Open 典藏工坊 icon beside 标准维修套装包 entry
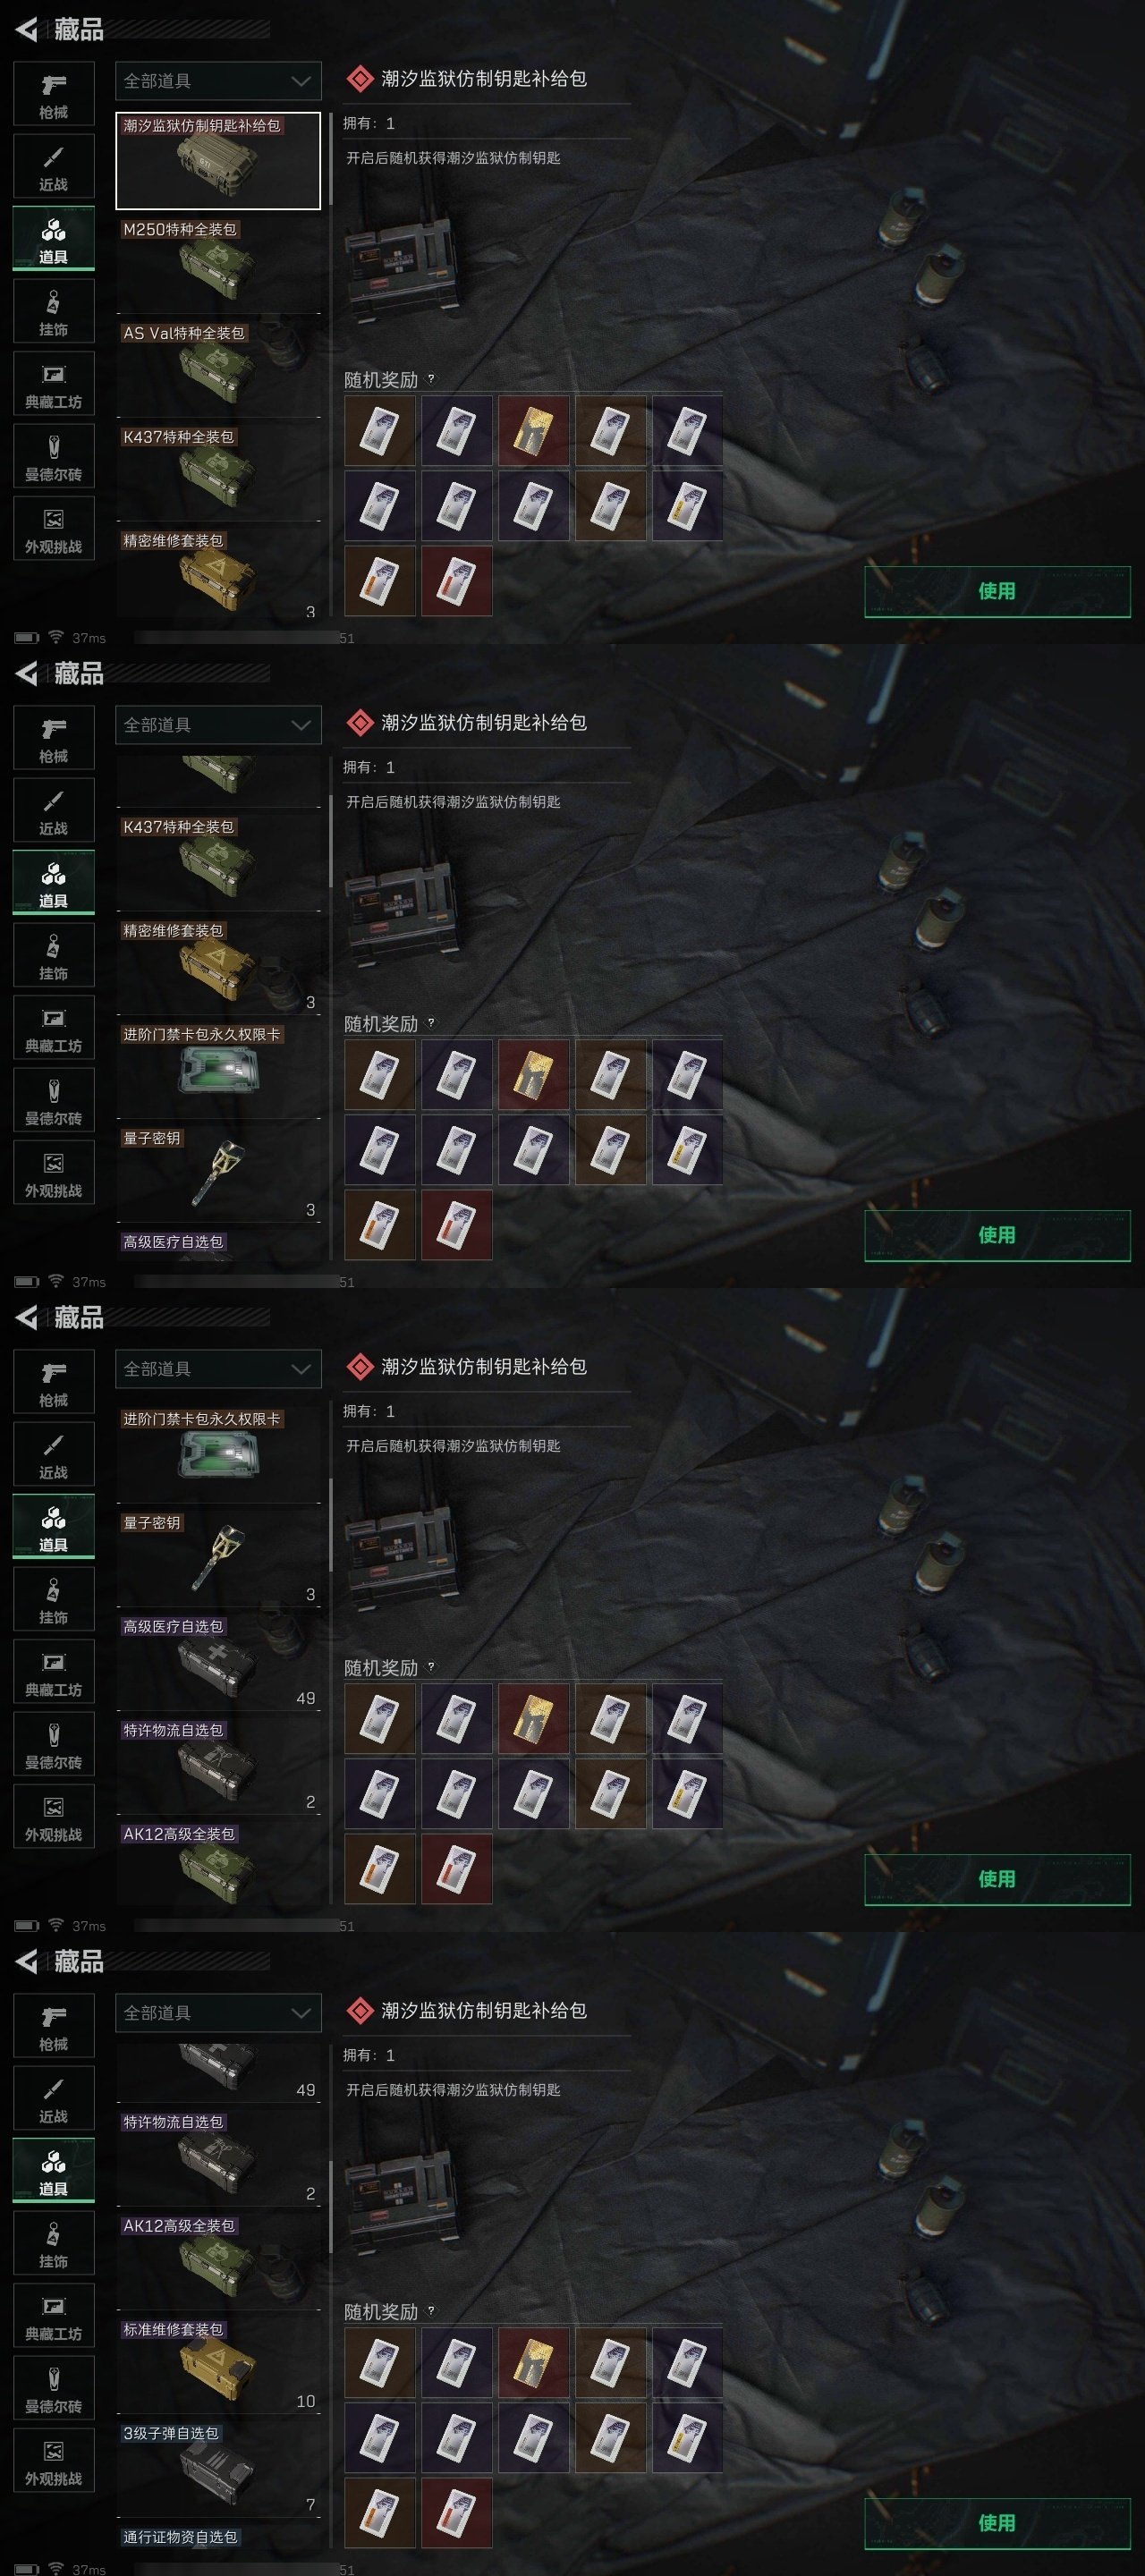This screenshot has width=1145, height=2576. click(54, 2315)
